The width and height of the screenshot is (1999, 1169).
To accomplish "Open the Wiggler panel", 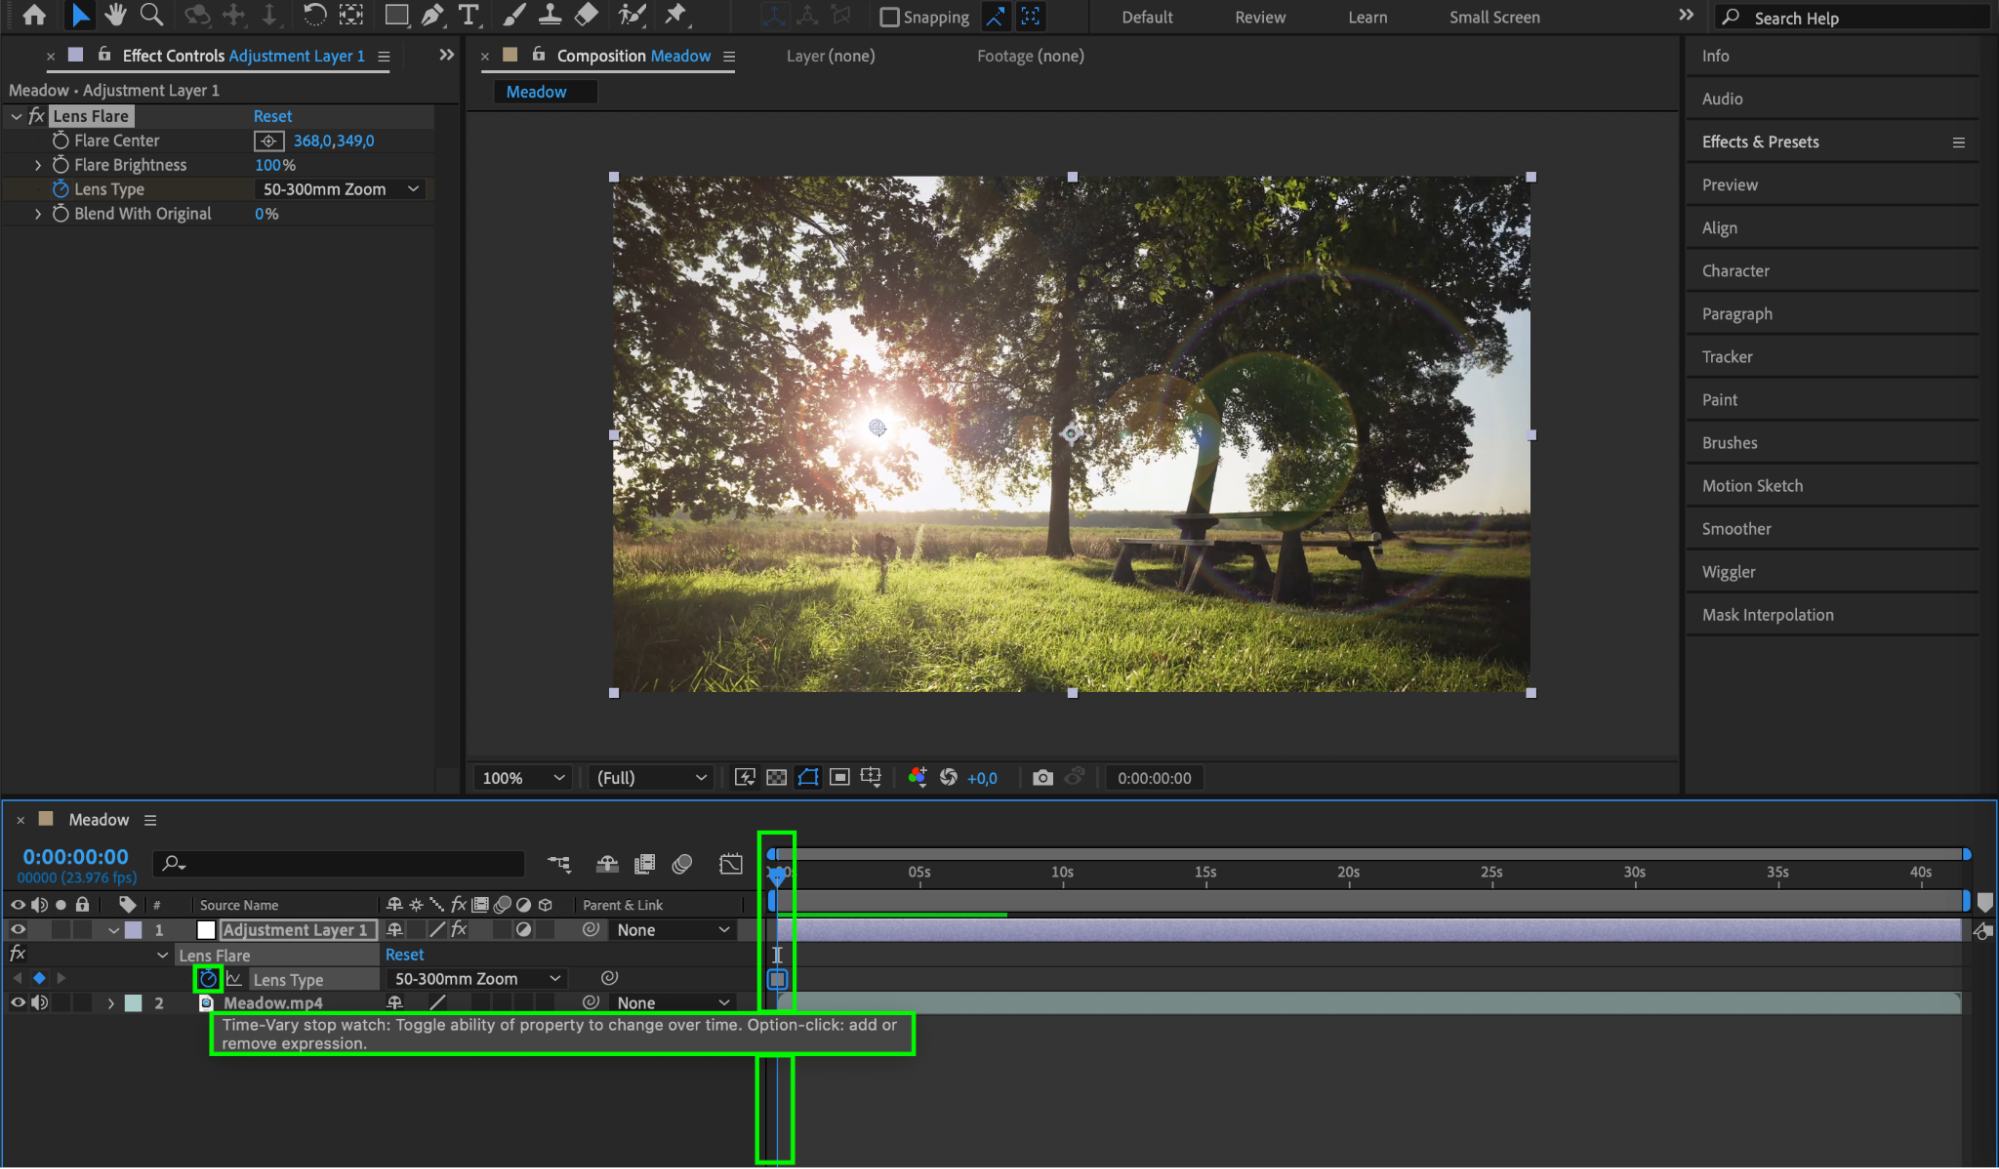I will 1728,572.
